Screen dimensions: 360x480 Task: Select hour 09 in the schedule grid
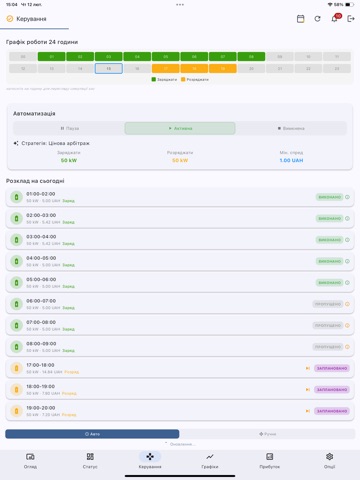coord(280,57)
